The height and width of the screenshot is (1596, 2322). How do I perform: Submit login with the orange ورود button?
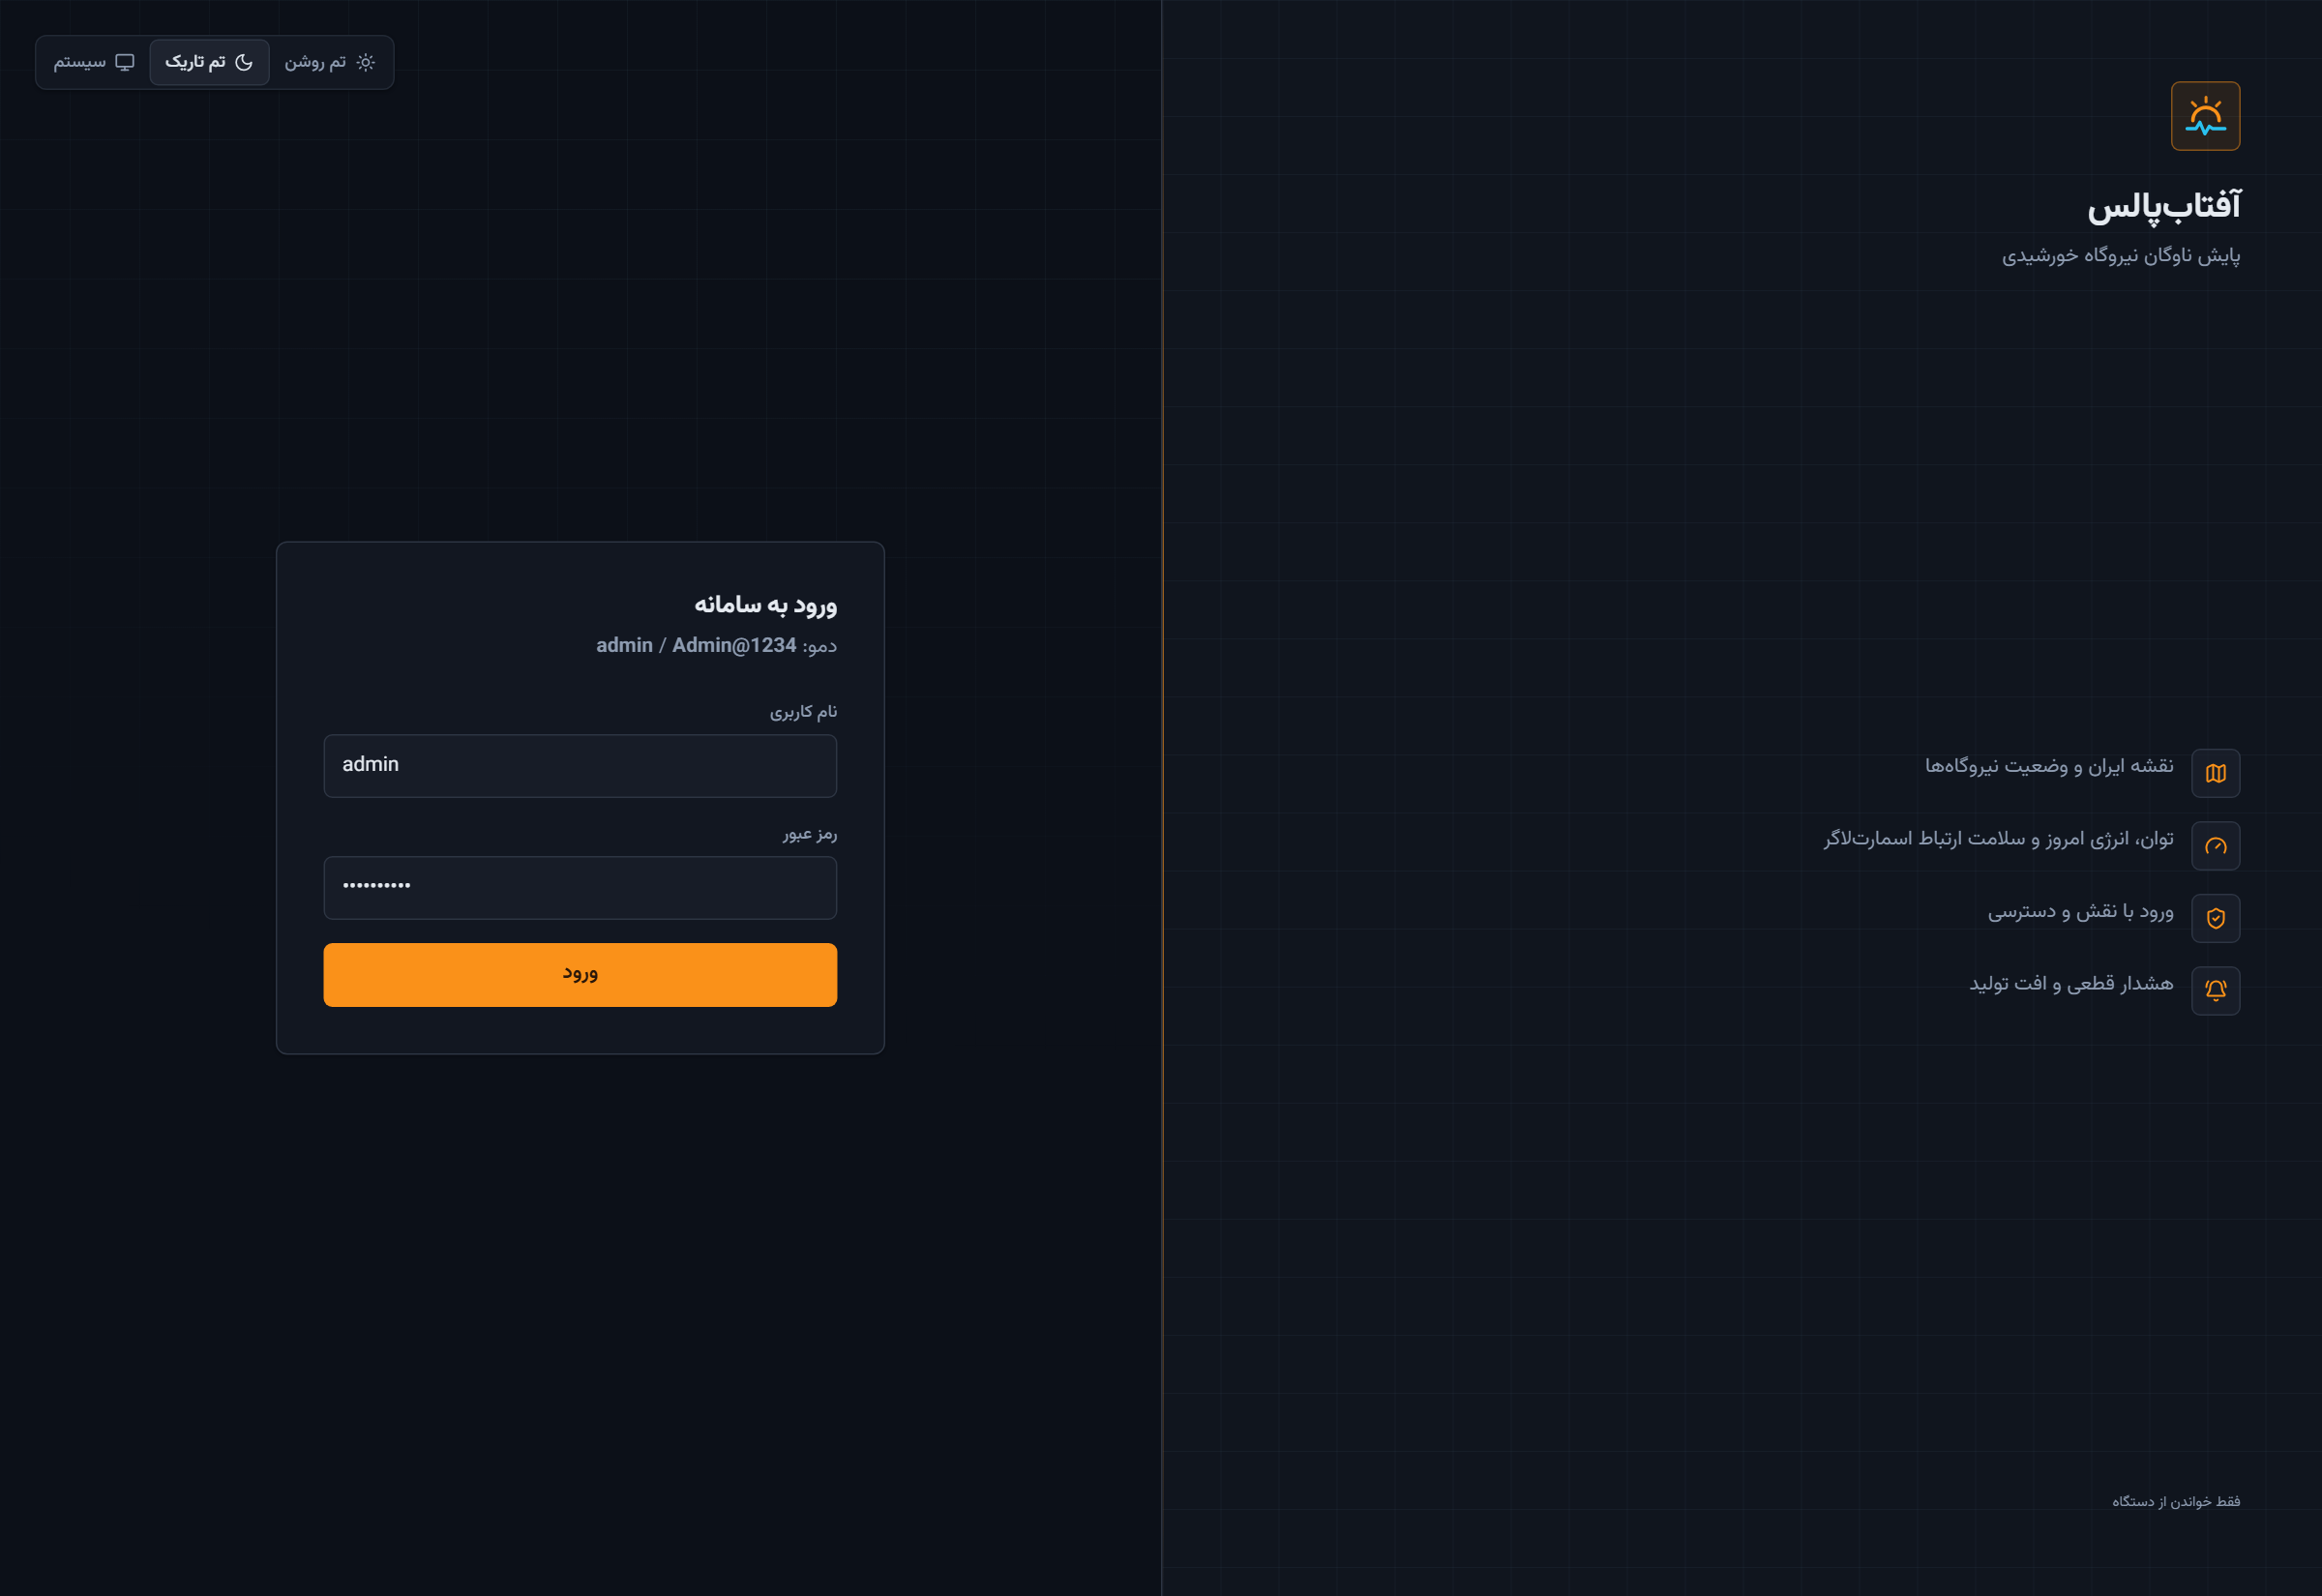coord(580,975)
